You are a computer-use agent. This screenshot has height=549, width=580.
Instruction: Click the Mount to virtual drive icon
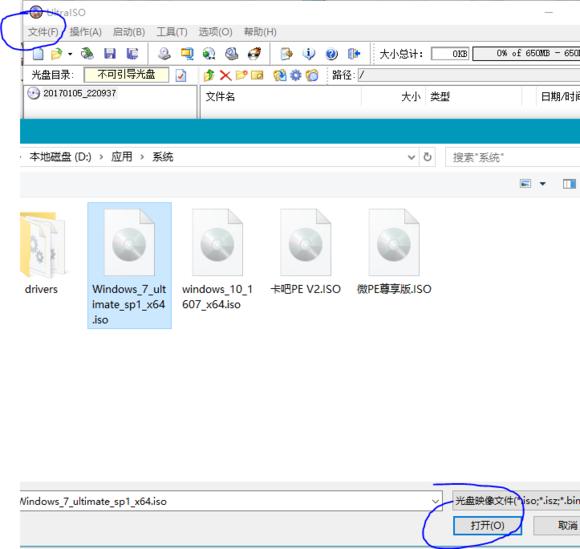pos(232,54)
